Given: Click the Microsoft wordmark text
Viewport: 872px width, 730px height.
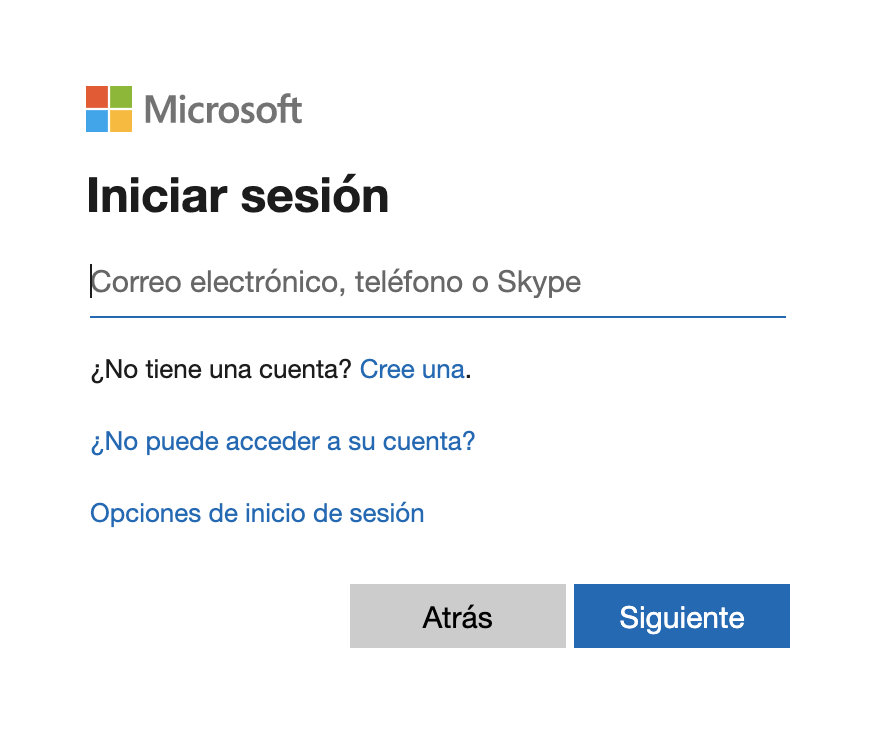Looking at the screenshot, I should click(x=223, y=109).
